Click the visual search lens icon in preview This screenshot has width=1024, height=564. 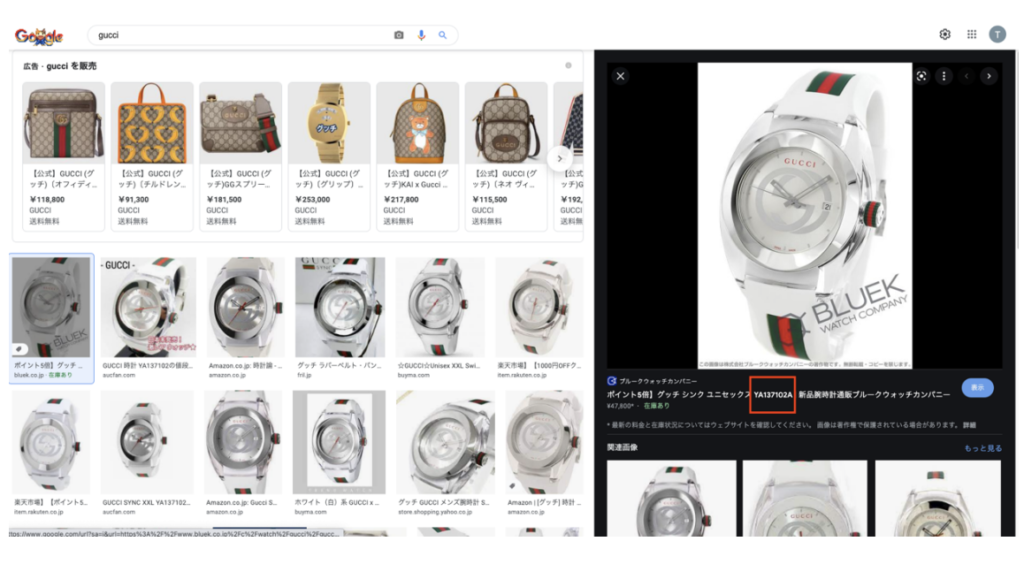pyautogui.click(x=922, y=76)
